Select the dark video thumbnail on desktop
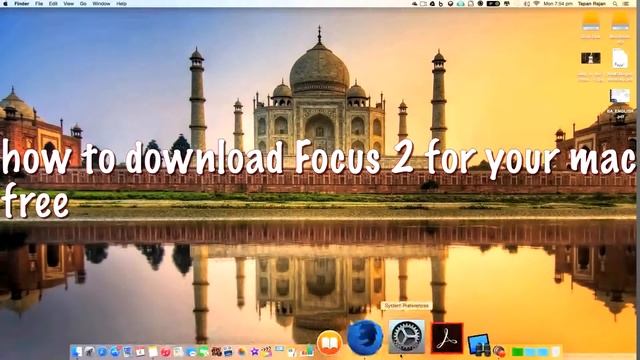640x360 pixels. click(591, 58)
